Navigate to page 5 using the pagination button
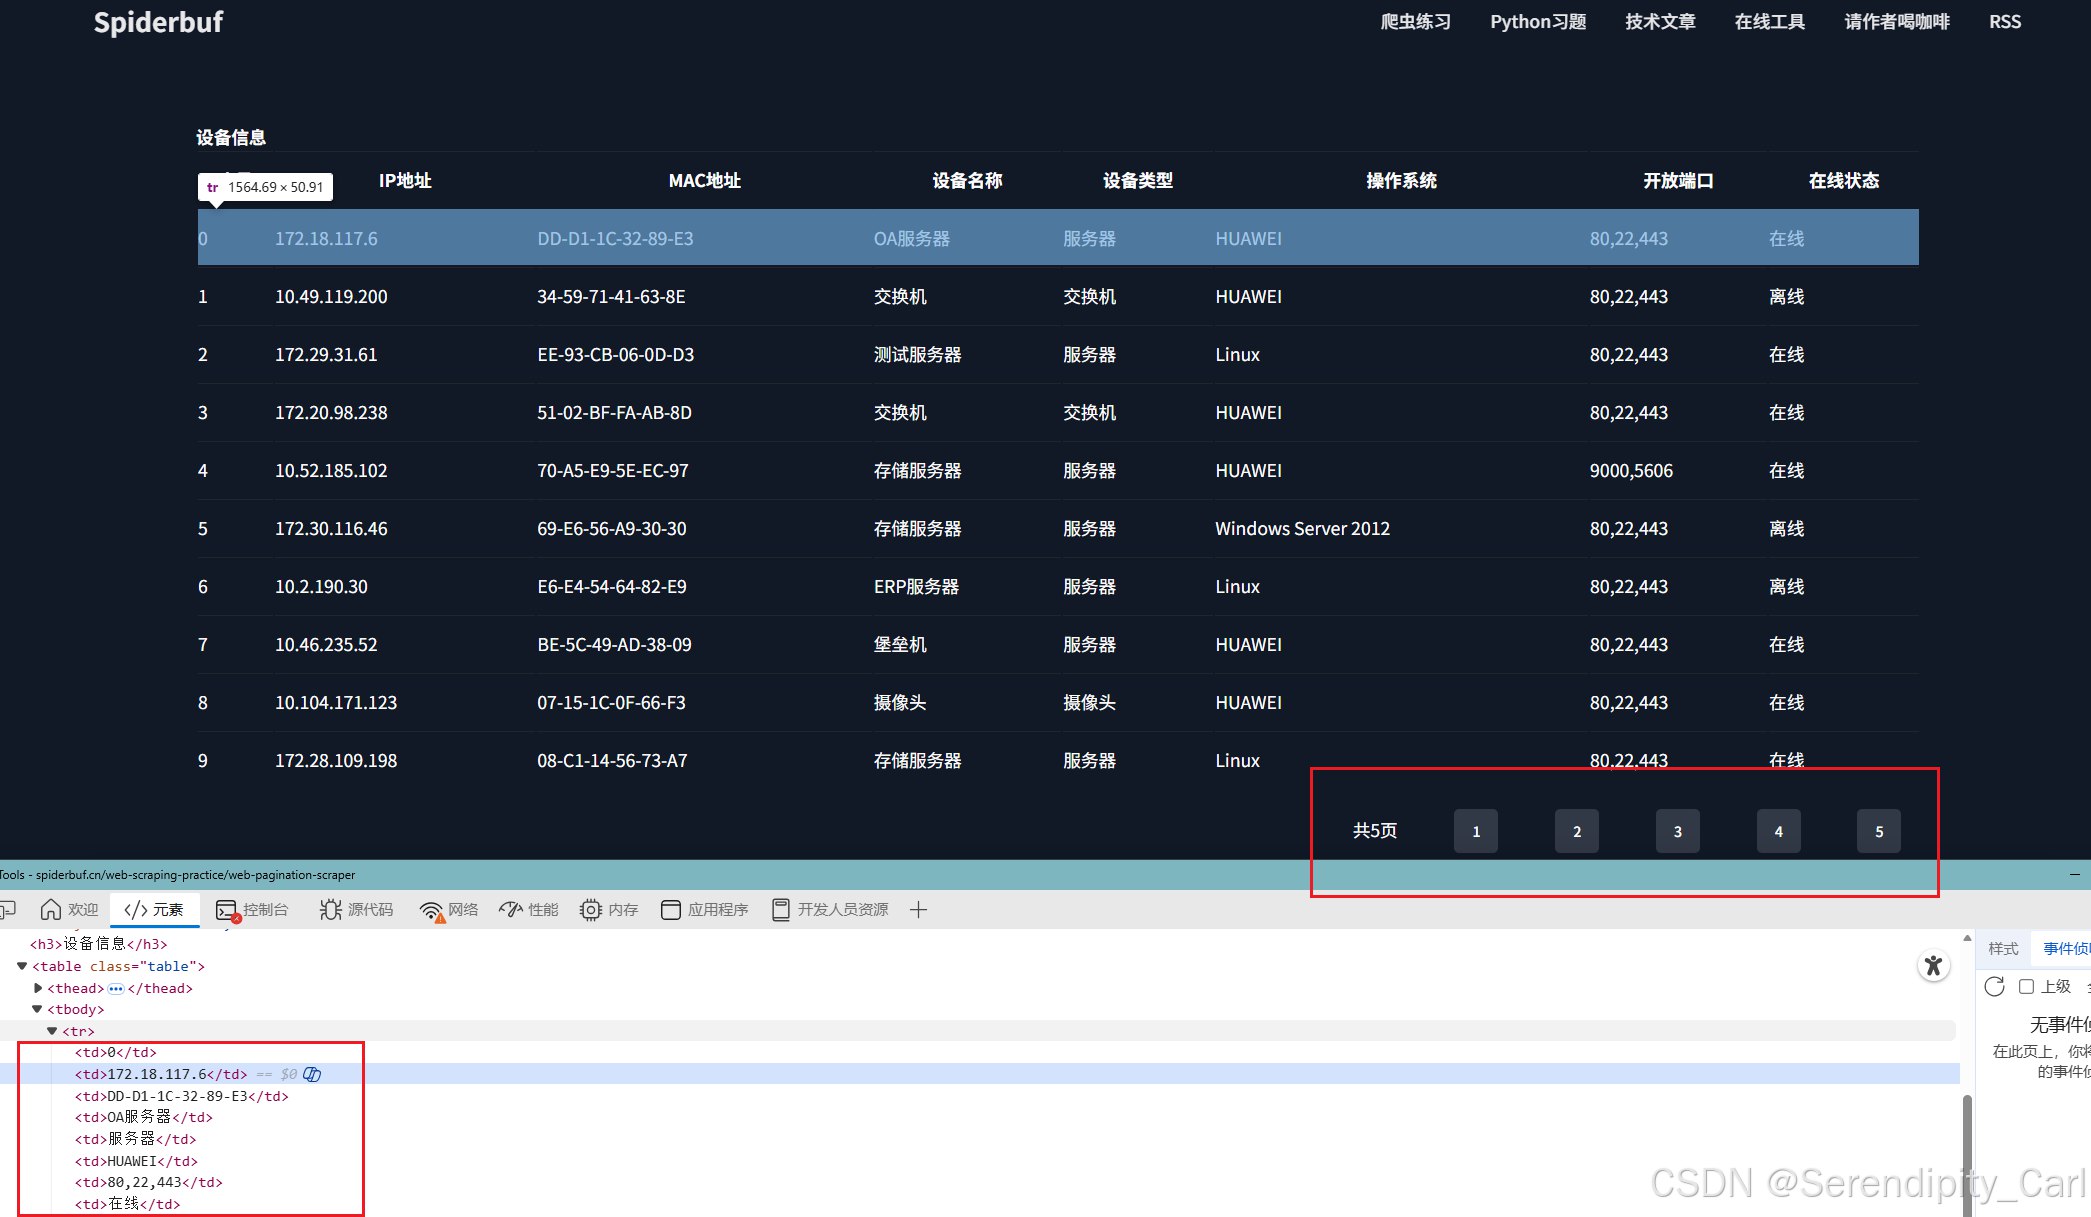The image size is (2091, 1217). (1879, 831)
